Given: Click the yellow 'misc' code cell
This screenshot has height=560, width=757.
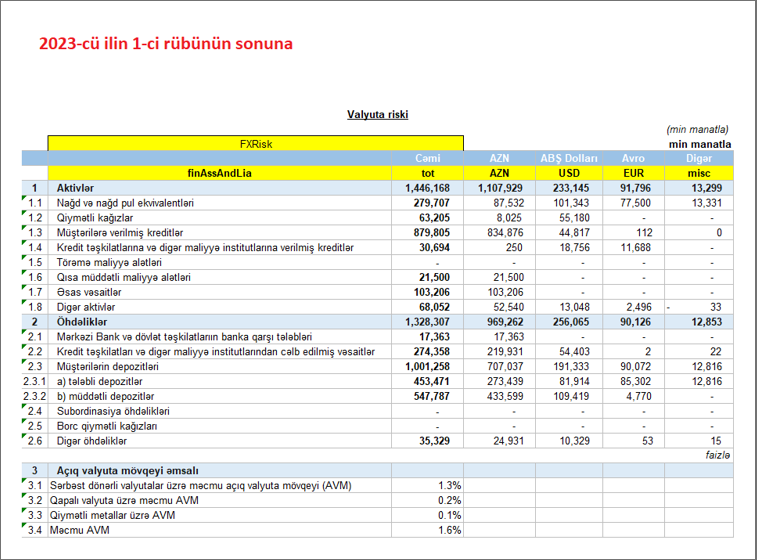Looking at the screenshot, I should pos(699,173).
